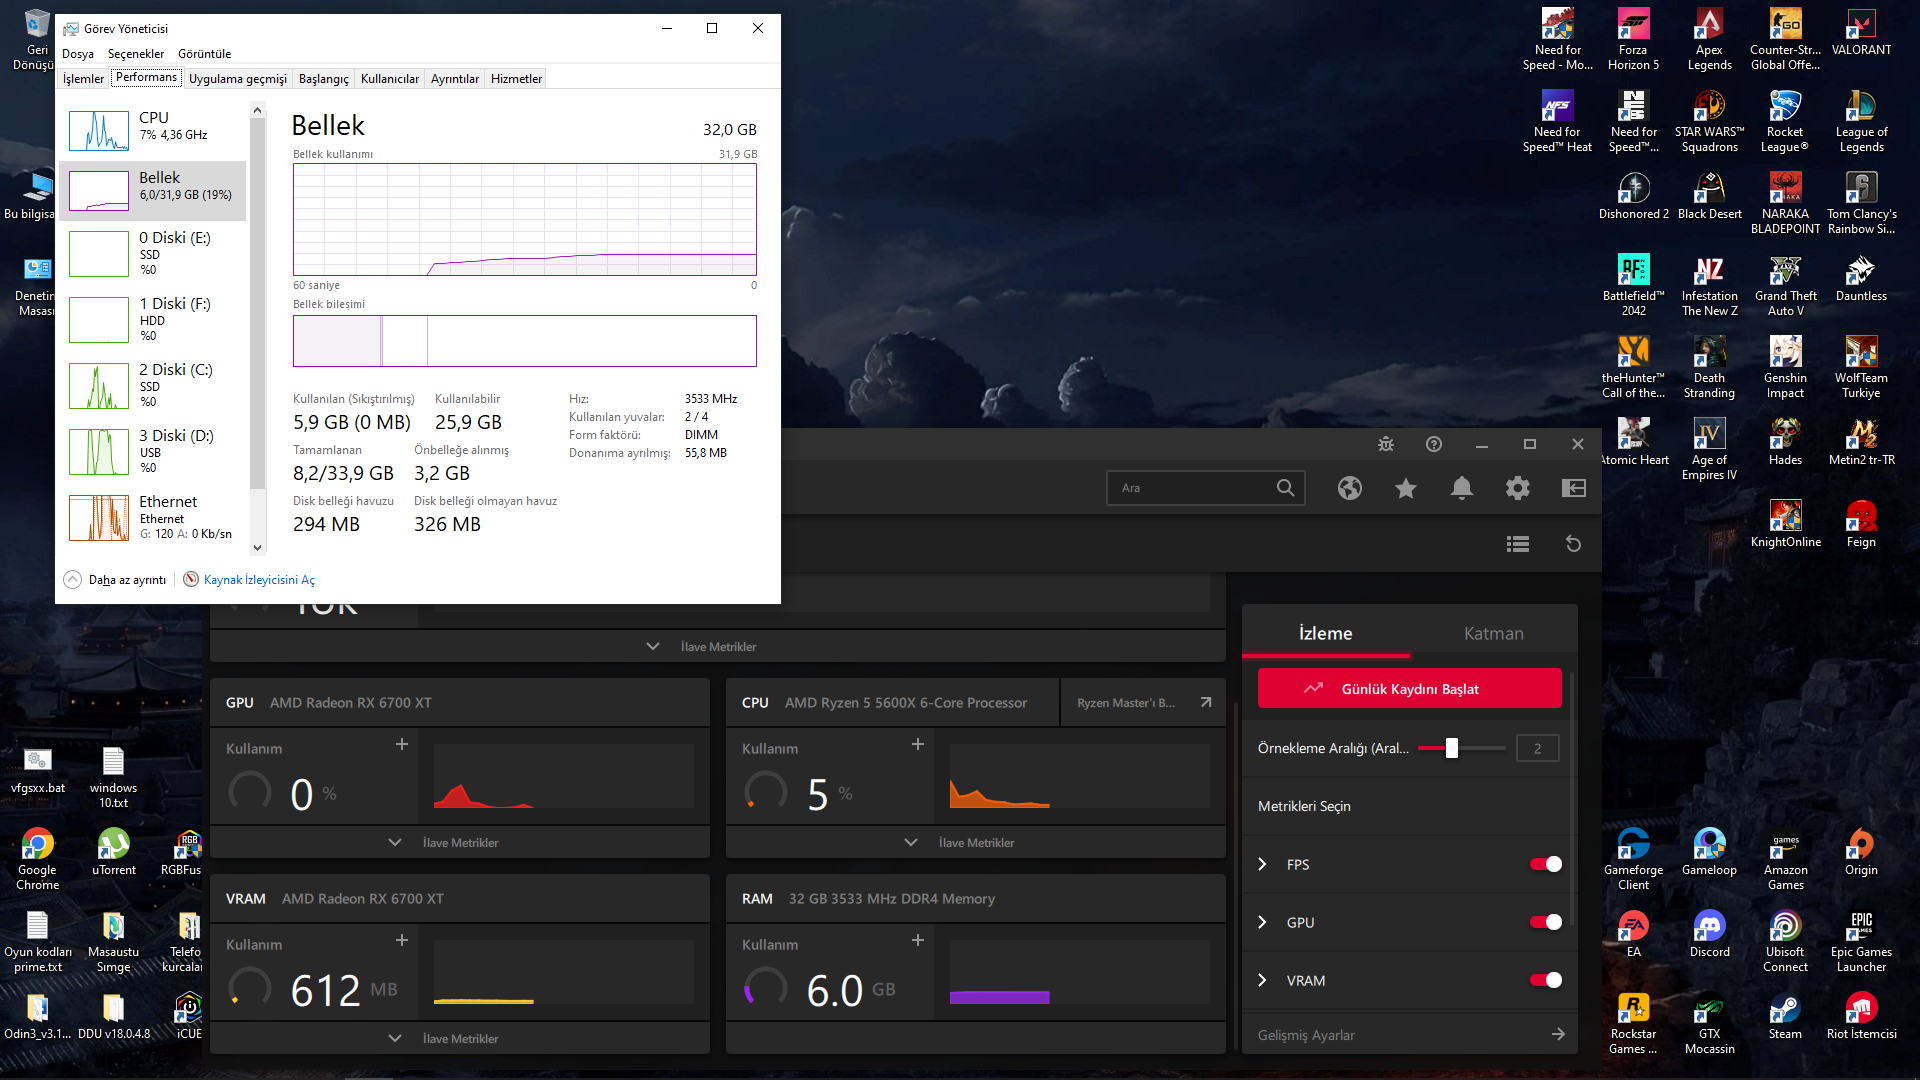Viewport: 1920px width, 1080px height.
Task: Open the AMD help question-mark icon
Action: [1434, 444]
